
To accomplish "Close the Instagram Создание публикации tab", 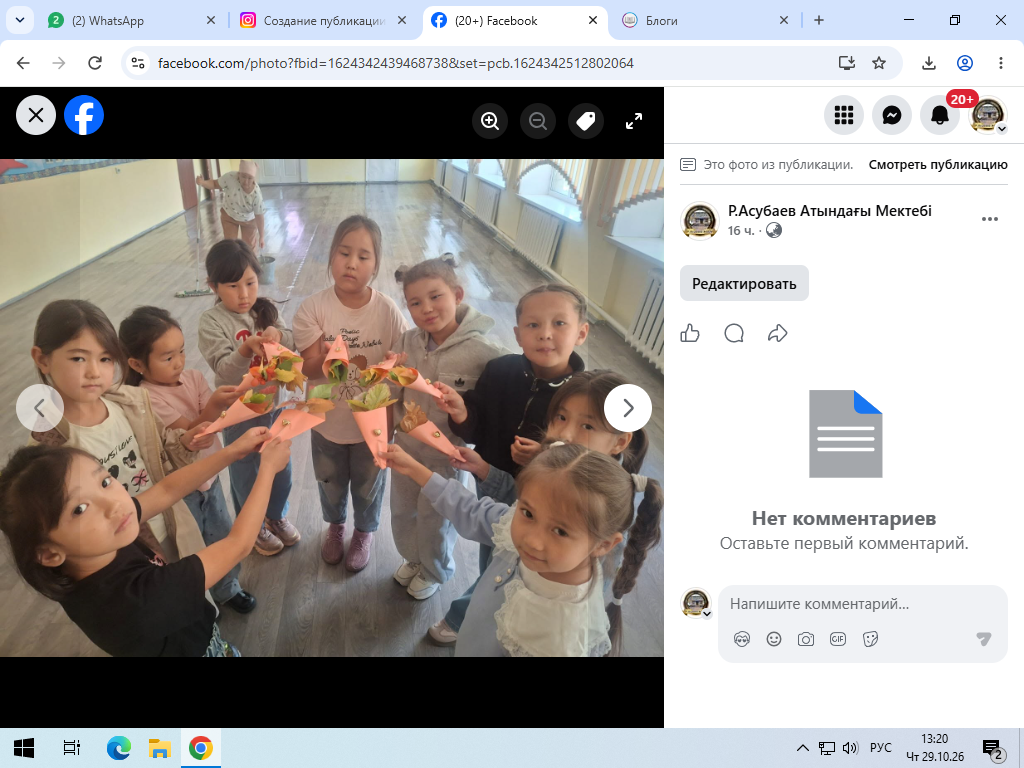I will (x=402, y=21).
